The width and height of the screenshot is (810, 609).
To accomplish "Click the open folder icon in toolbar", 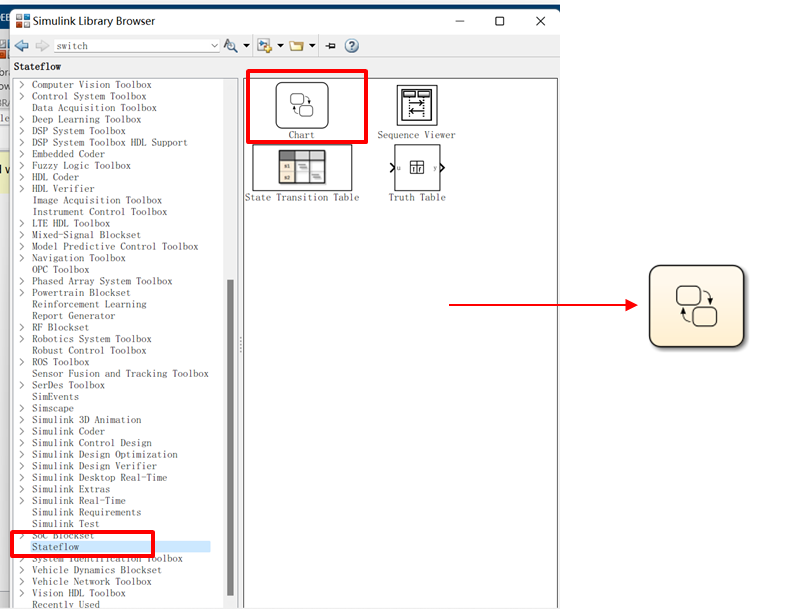I will 297,46.
